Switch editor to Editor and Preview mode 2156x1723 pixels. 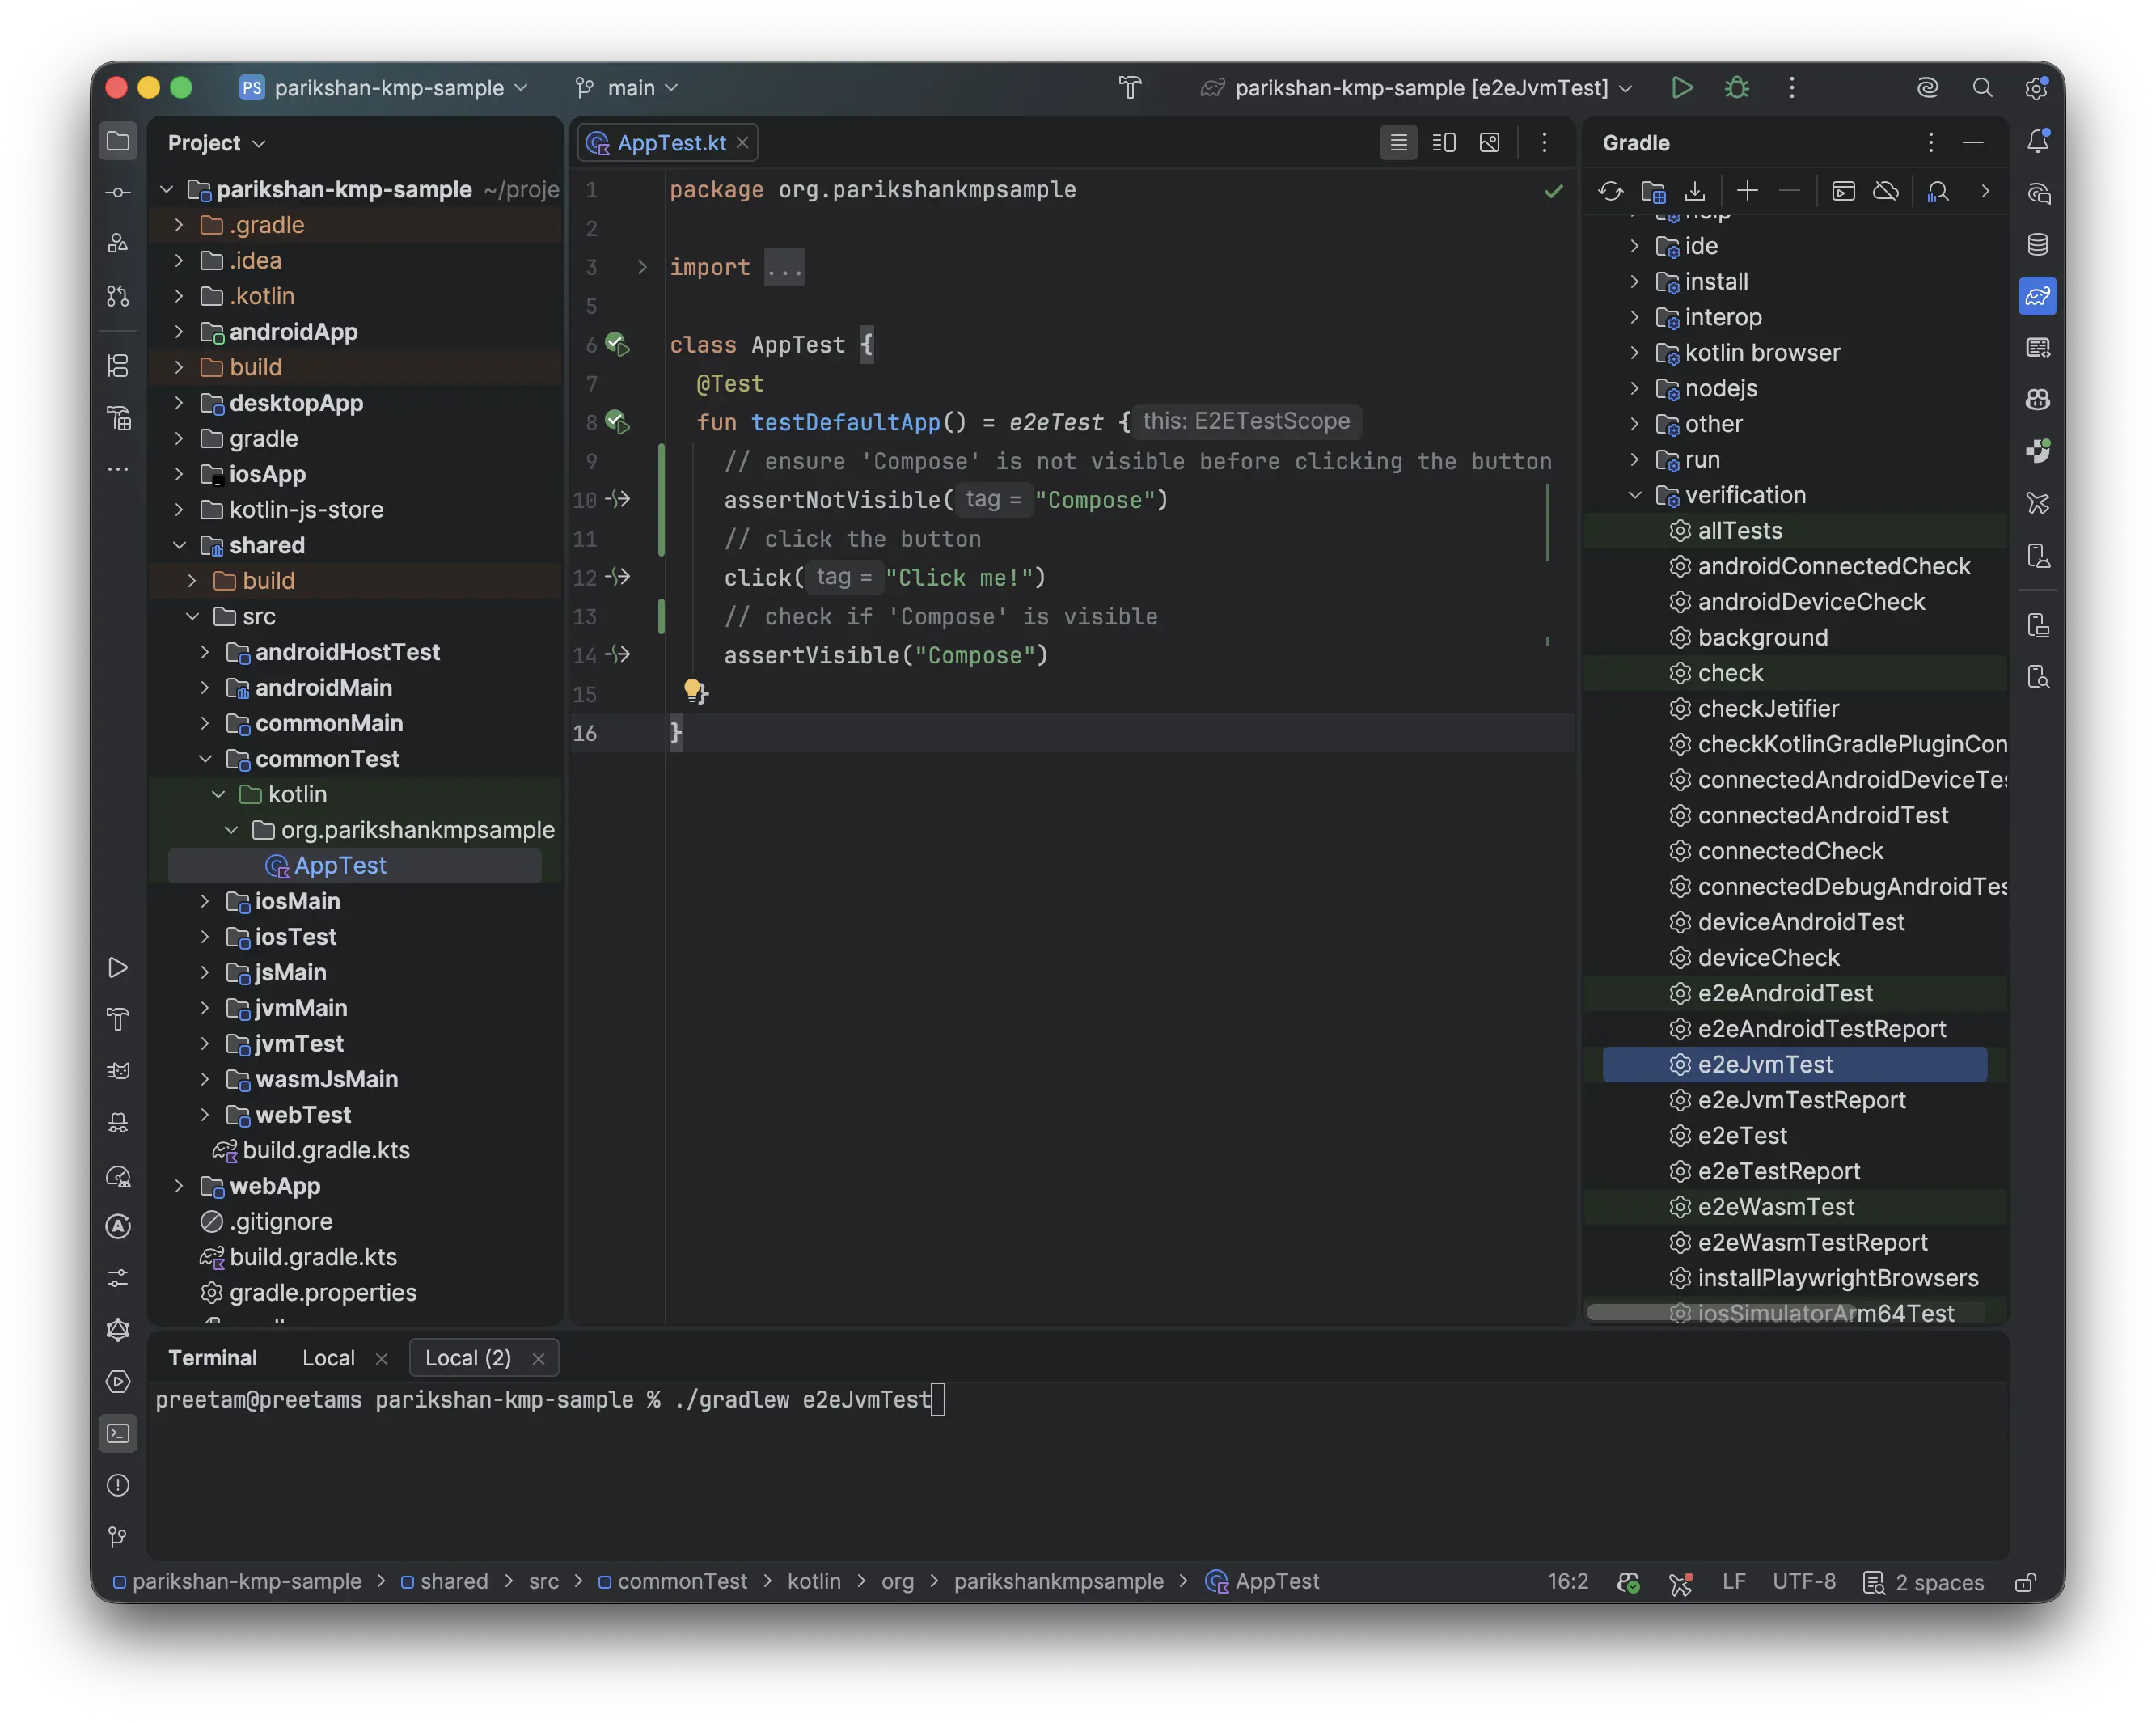coord(1444,143)
